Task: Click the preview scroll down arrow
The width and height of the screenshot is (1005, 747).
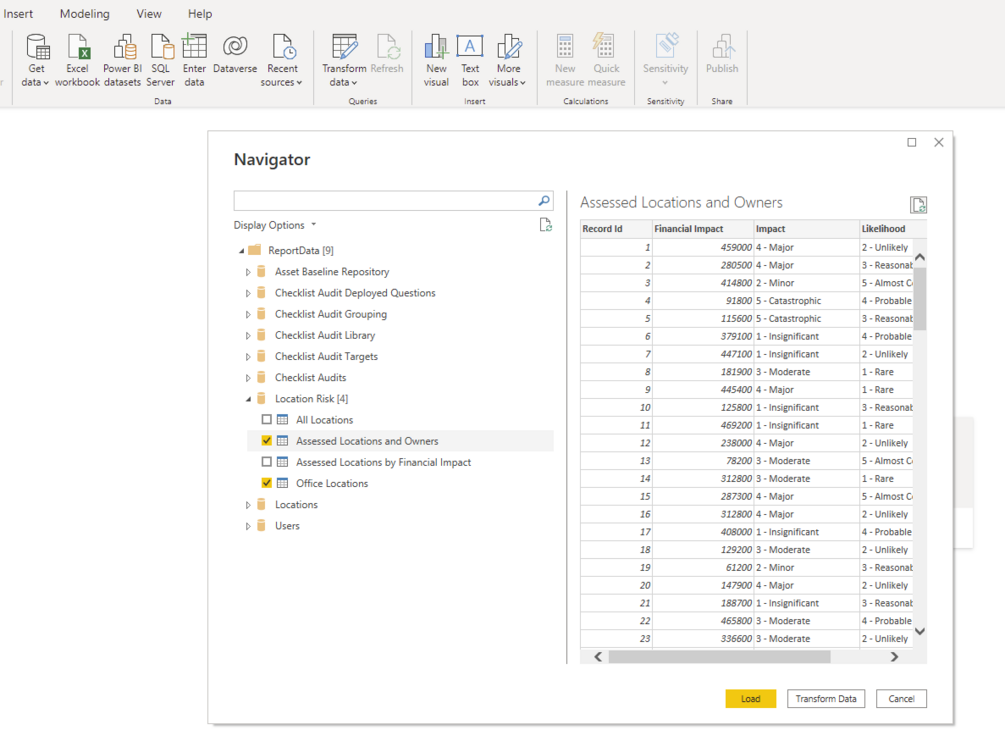Action: coord(920,632)
